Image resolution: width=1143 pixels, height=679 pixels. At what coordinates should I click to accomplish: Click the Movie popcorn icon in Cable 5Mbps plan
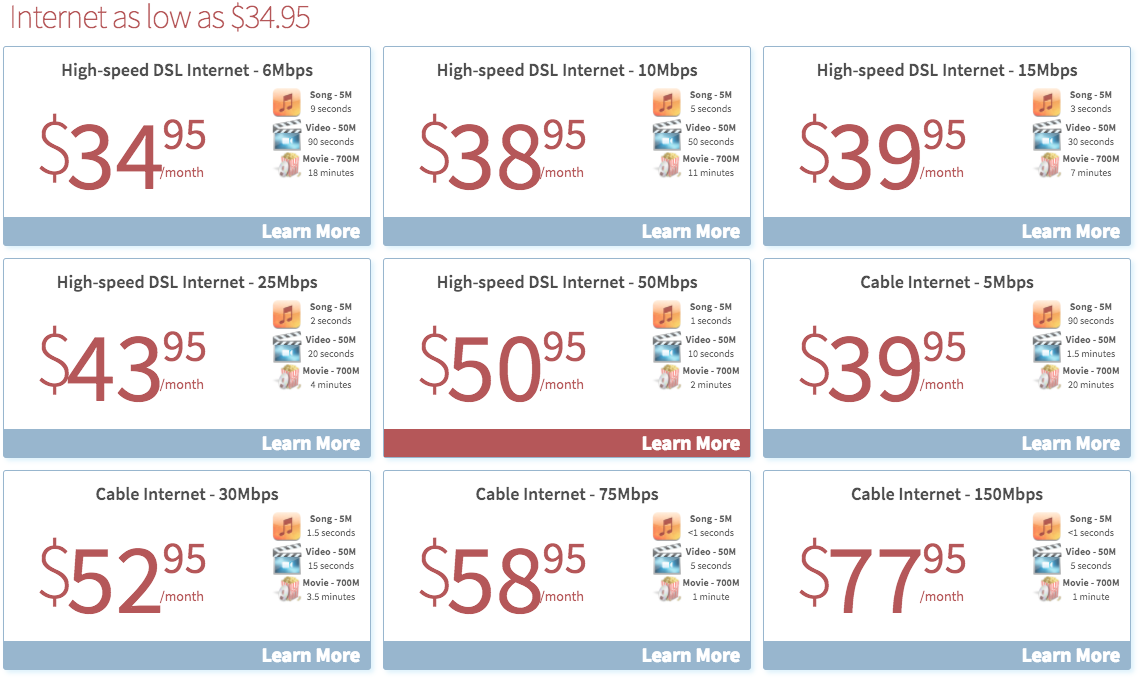pos(1047,378)
